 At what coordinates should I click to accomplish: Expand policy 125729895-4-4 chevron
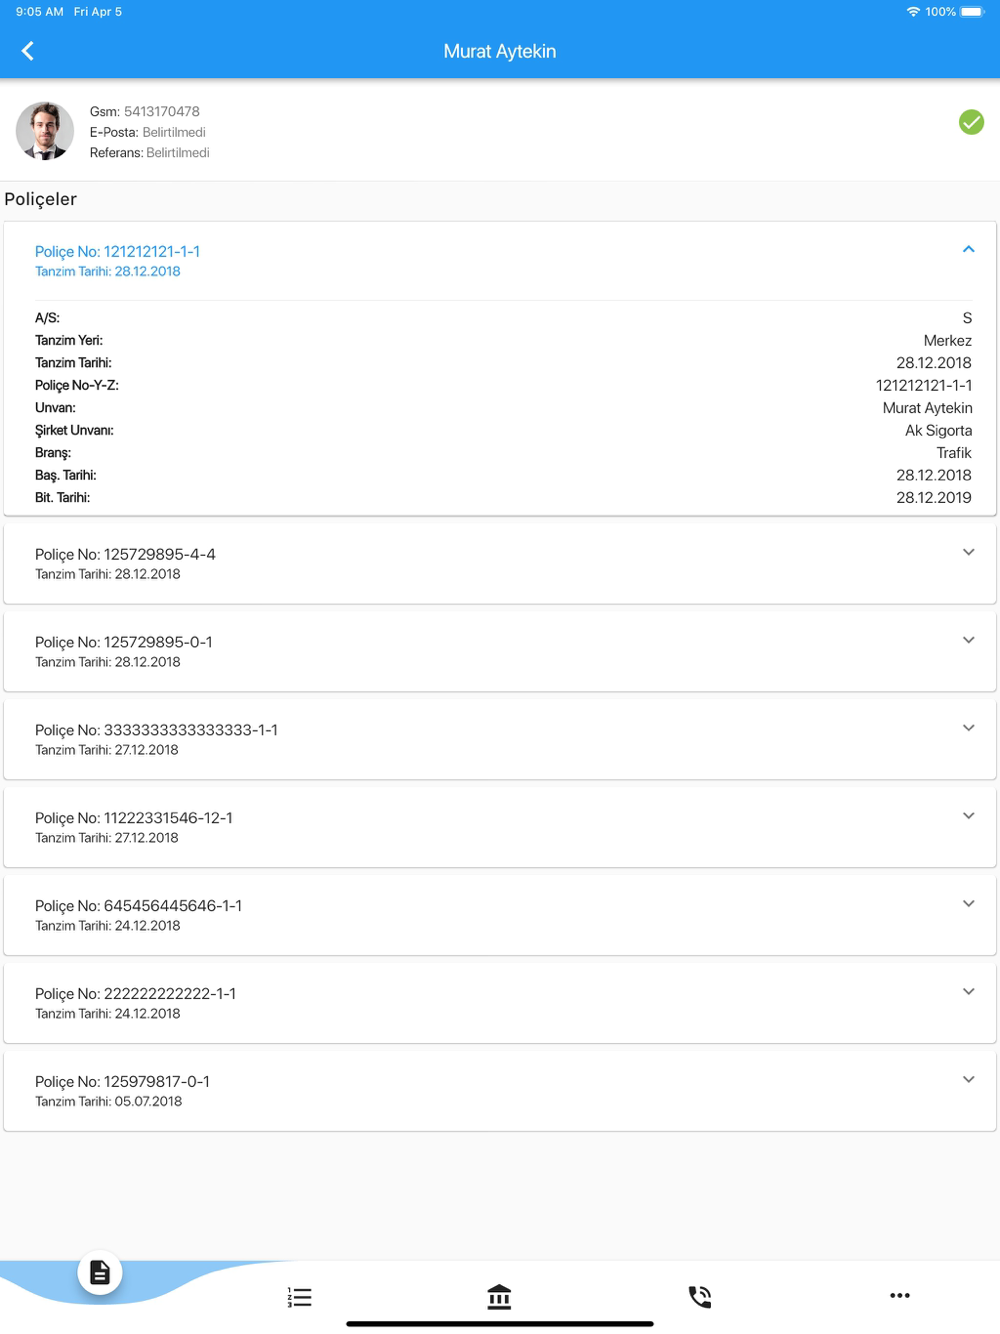968,552
